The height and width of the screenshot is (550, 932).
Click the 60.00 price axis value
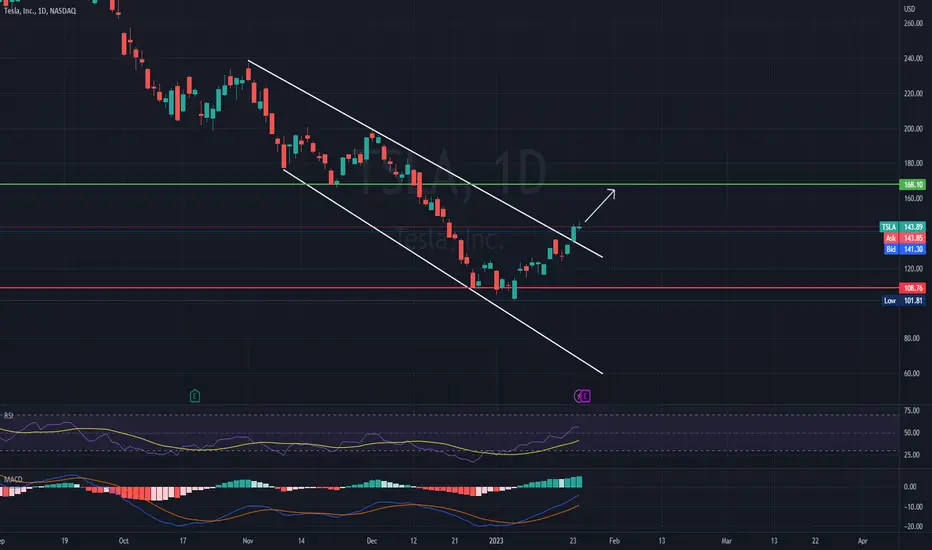tap(912, 373)
